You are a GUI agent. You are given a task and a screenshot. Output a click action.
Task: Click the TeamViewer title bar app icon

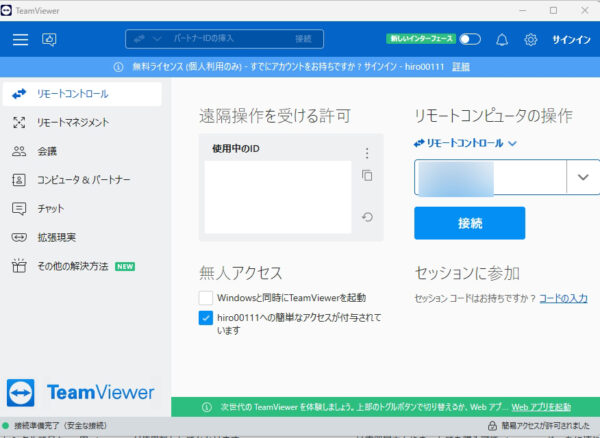point(6,10)
